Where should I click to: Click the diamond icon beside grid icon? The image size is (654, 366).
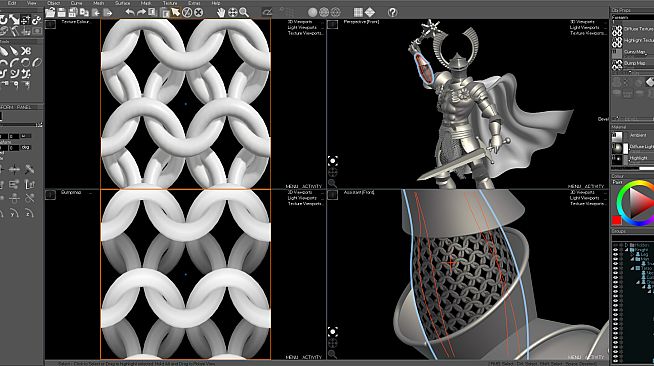point(370,13)
